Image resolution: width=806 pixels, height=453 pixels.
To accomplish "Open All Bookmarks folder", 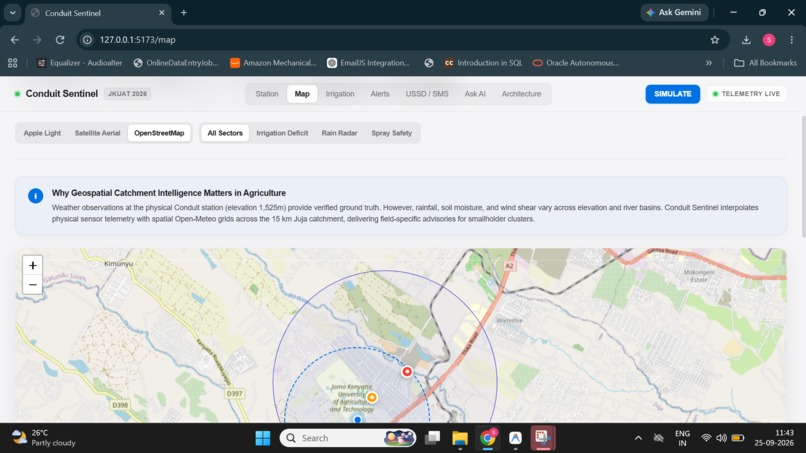I will tap(765, 63).
